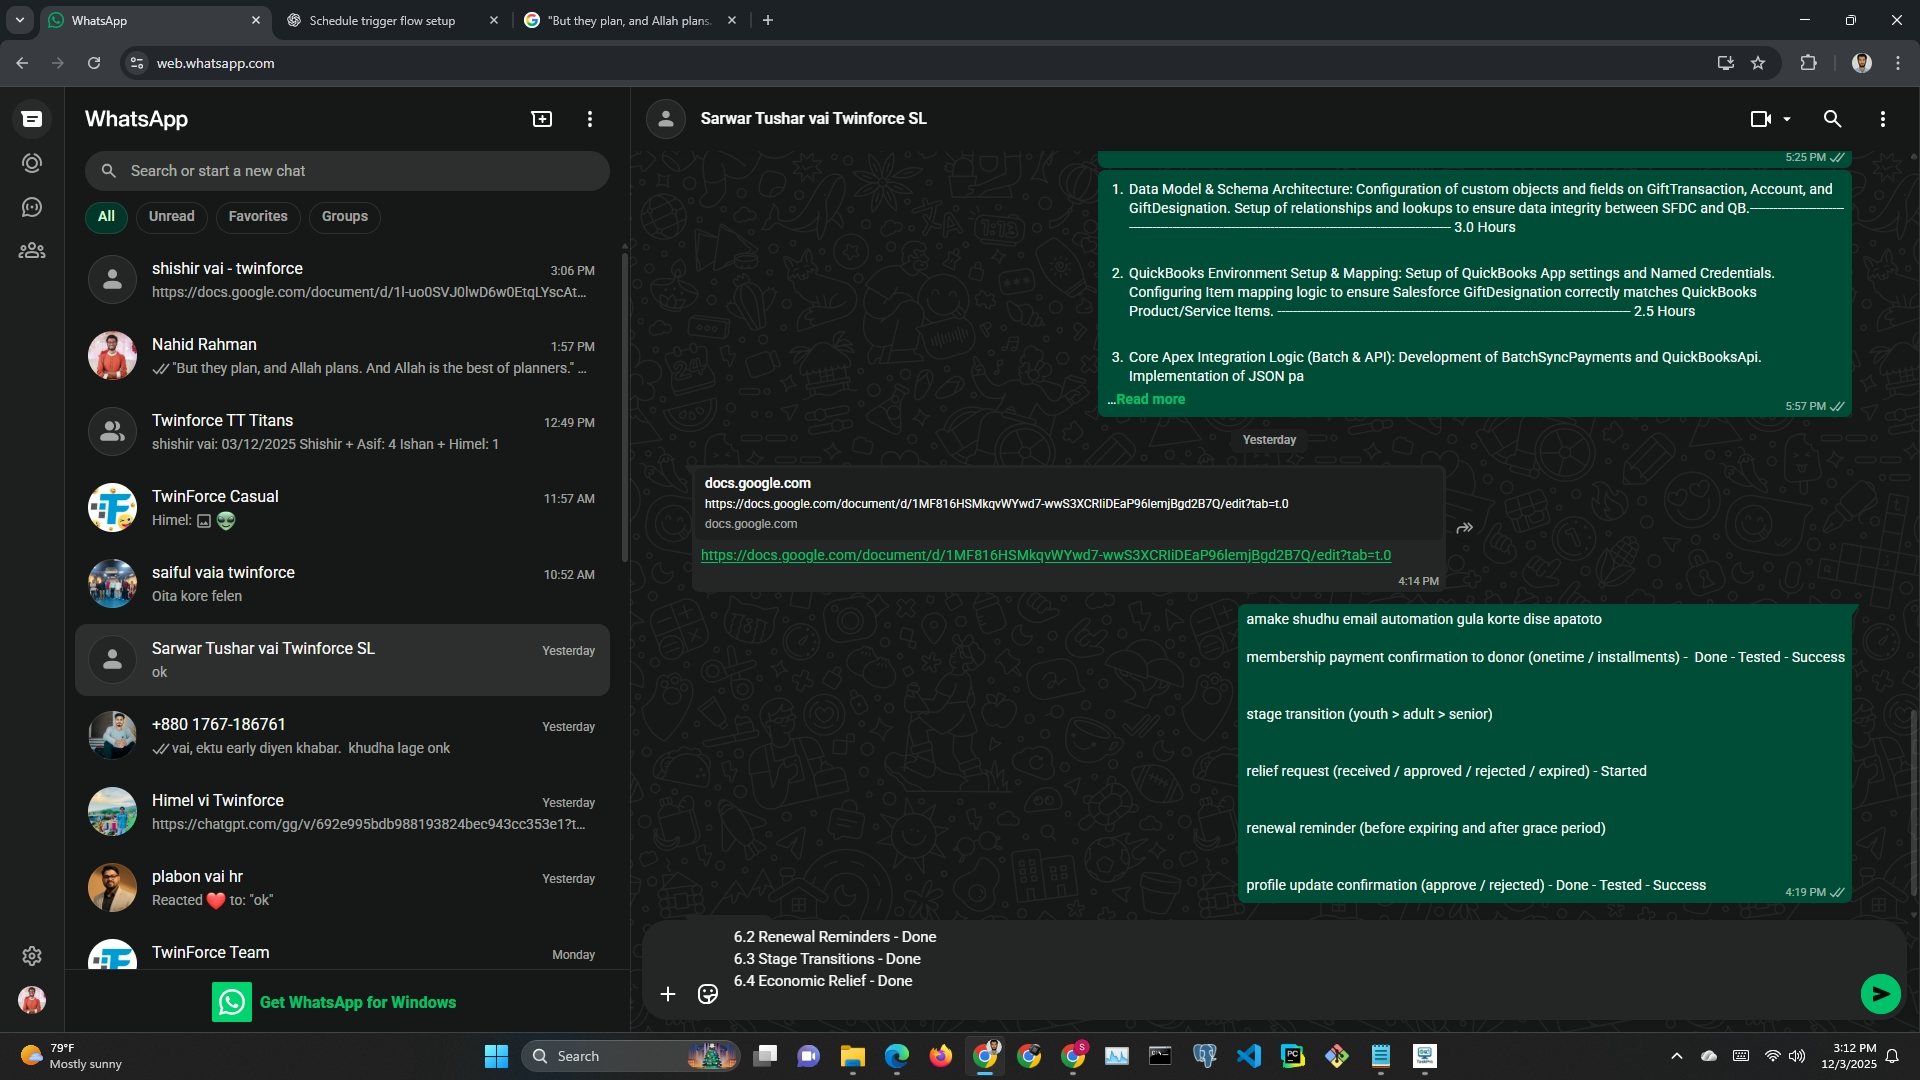The height and width of the screenshot is (1080, 1920).
Task: Select the Unread filter
Action: click(x=171, y=216)
